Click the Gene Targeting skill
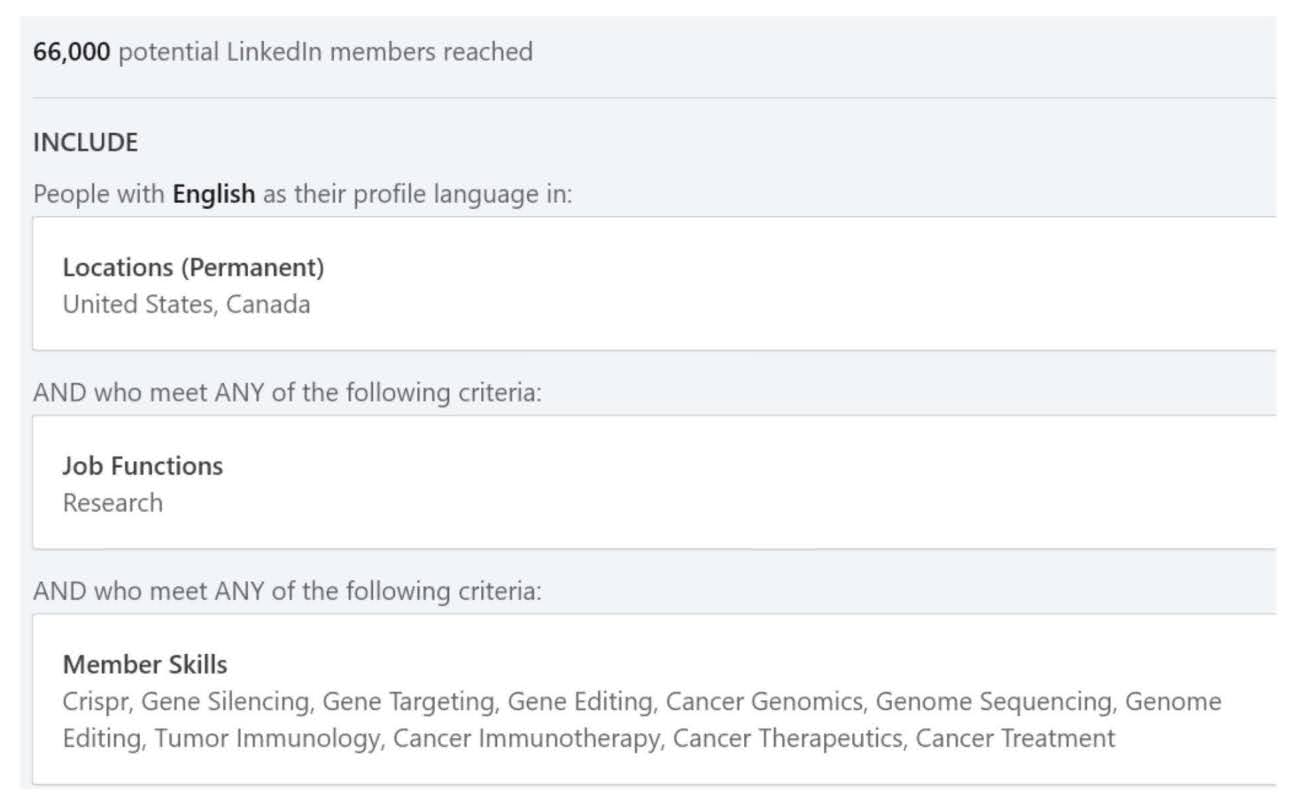This screenshot has height=811, width=1298. 408,702
